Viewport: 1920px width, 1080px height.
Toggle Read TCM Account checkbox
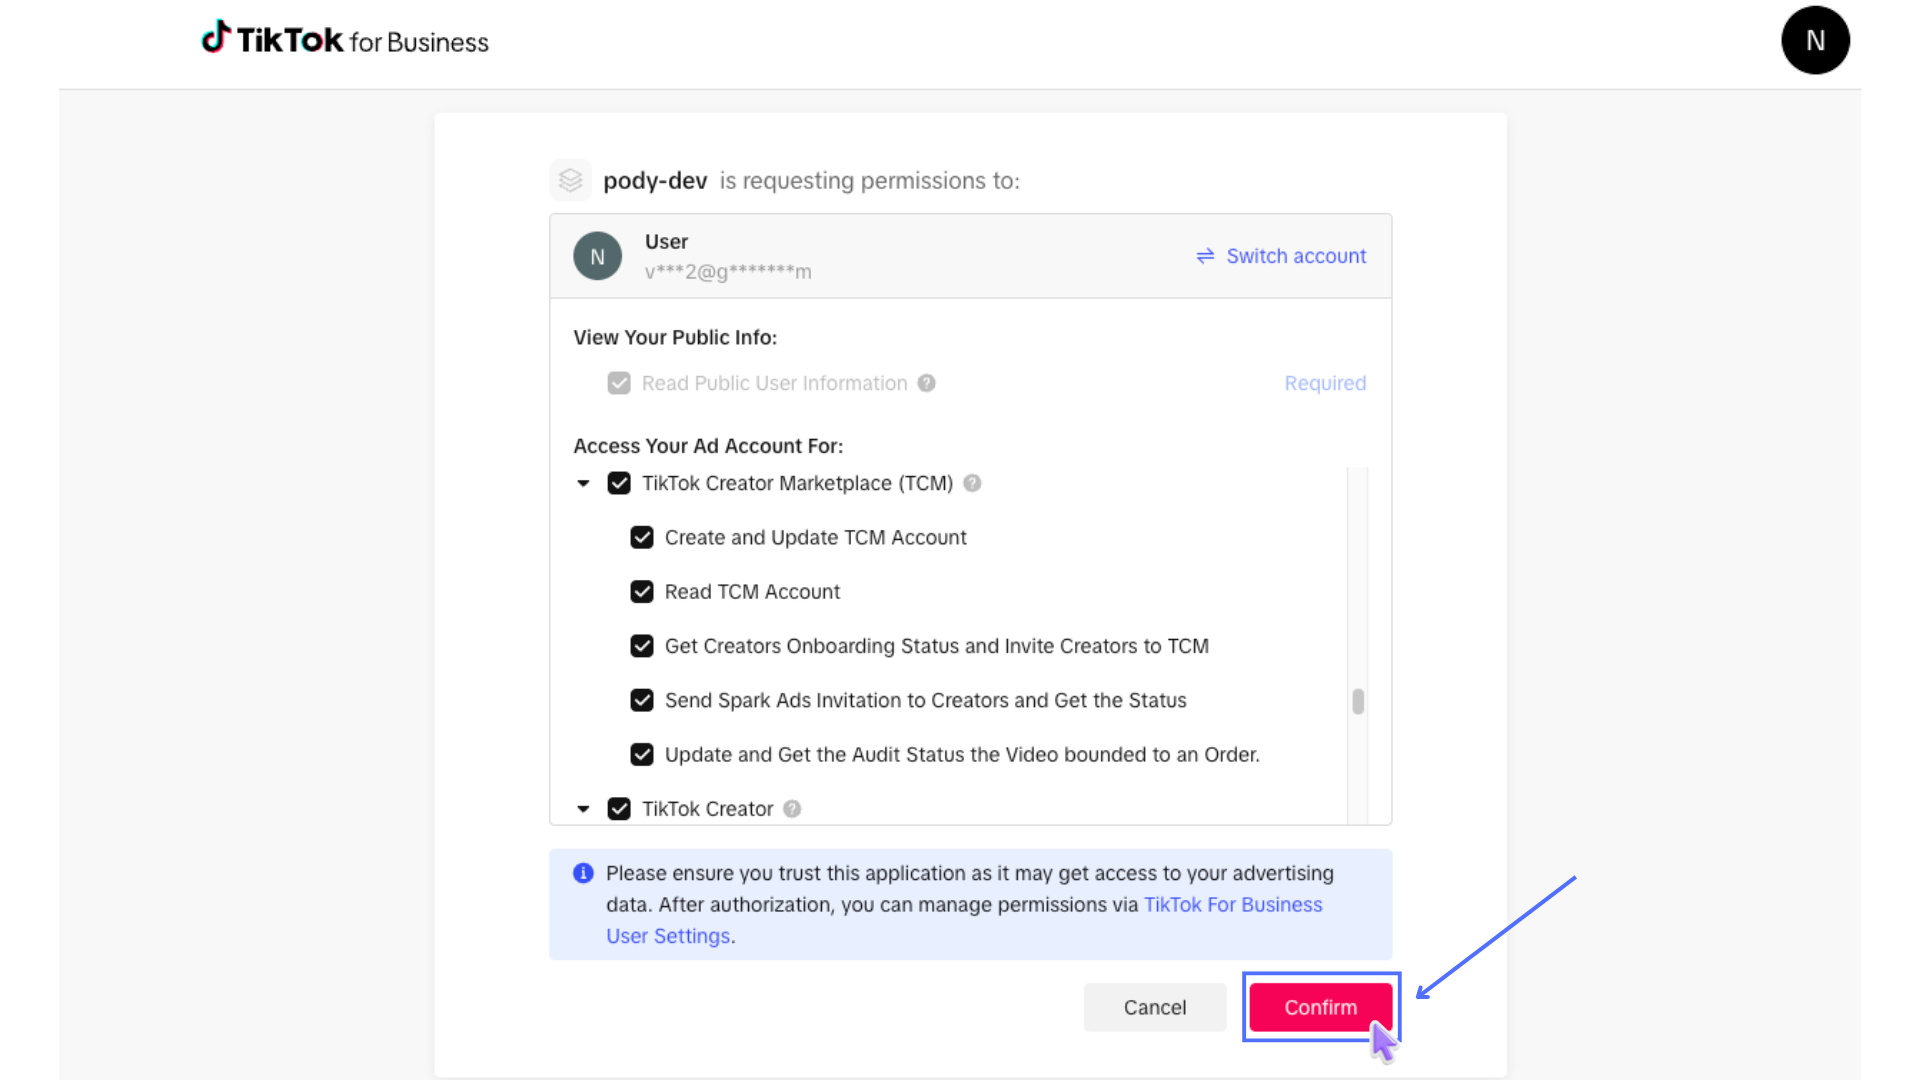pyautogui.click(x=642, y=592)
